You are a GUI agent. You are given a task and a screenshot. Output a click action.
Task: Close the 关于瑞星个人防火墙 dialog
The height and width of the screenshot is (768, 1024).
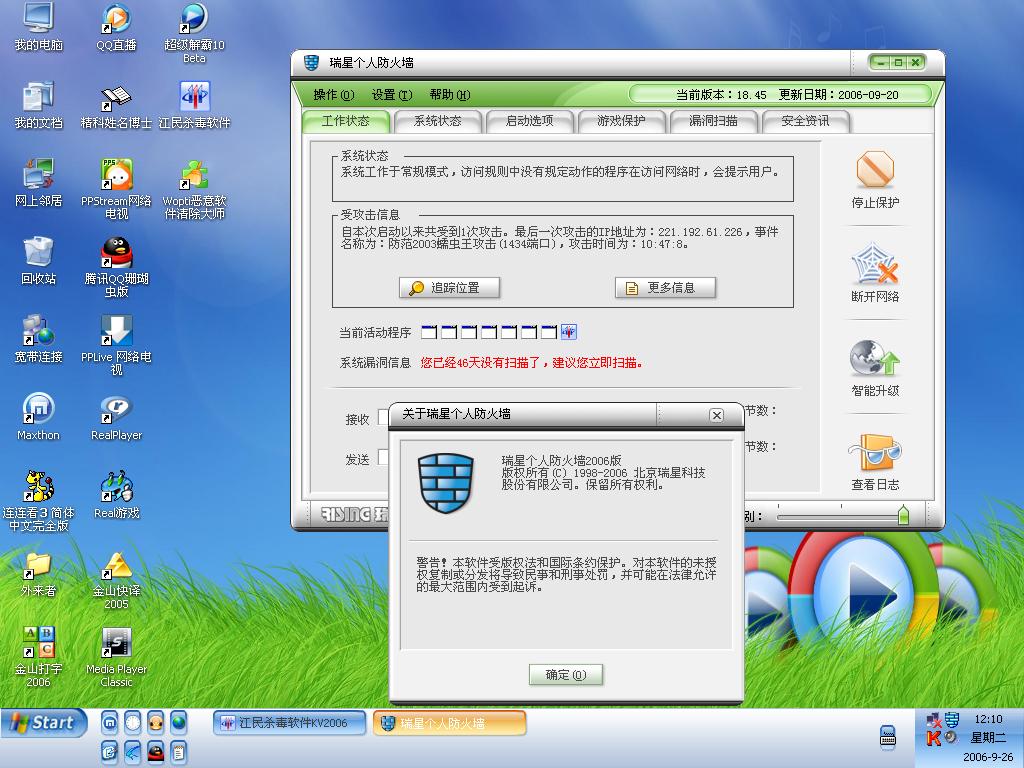pos(716,415)
